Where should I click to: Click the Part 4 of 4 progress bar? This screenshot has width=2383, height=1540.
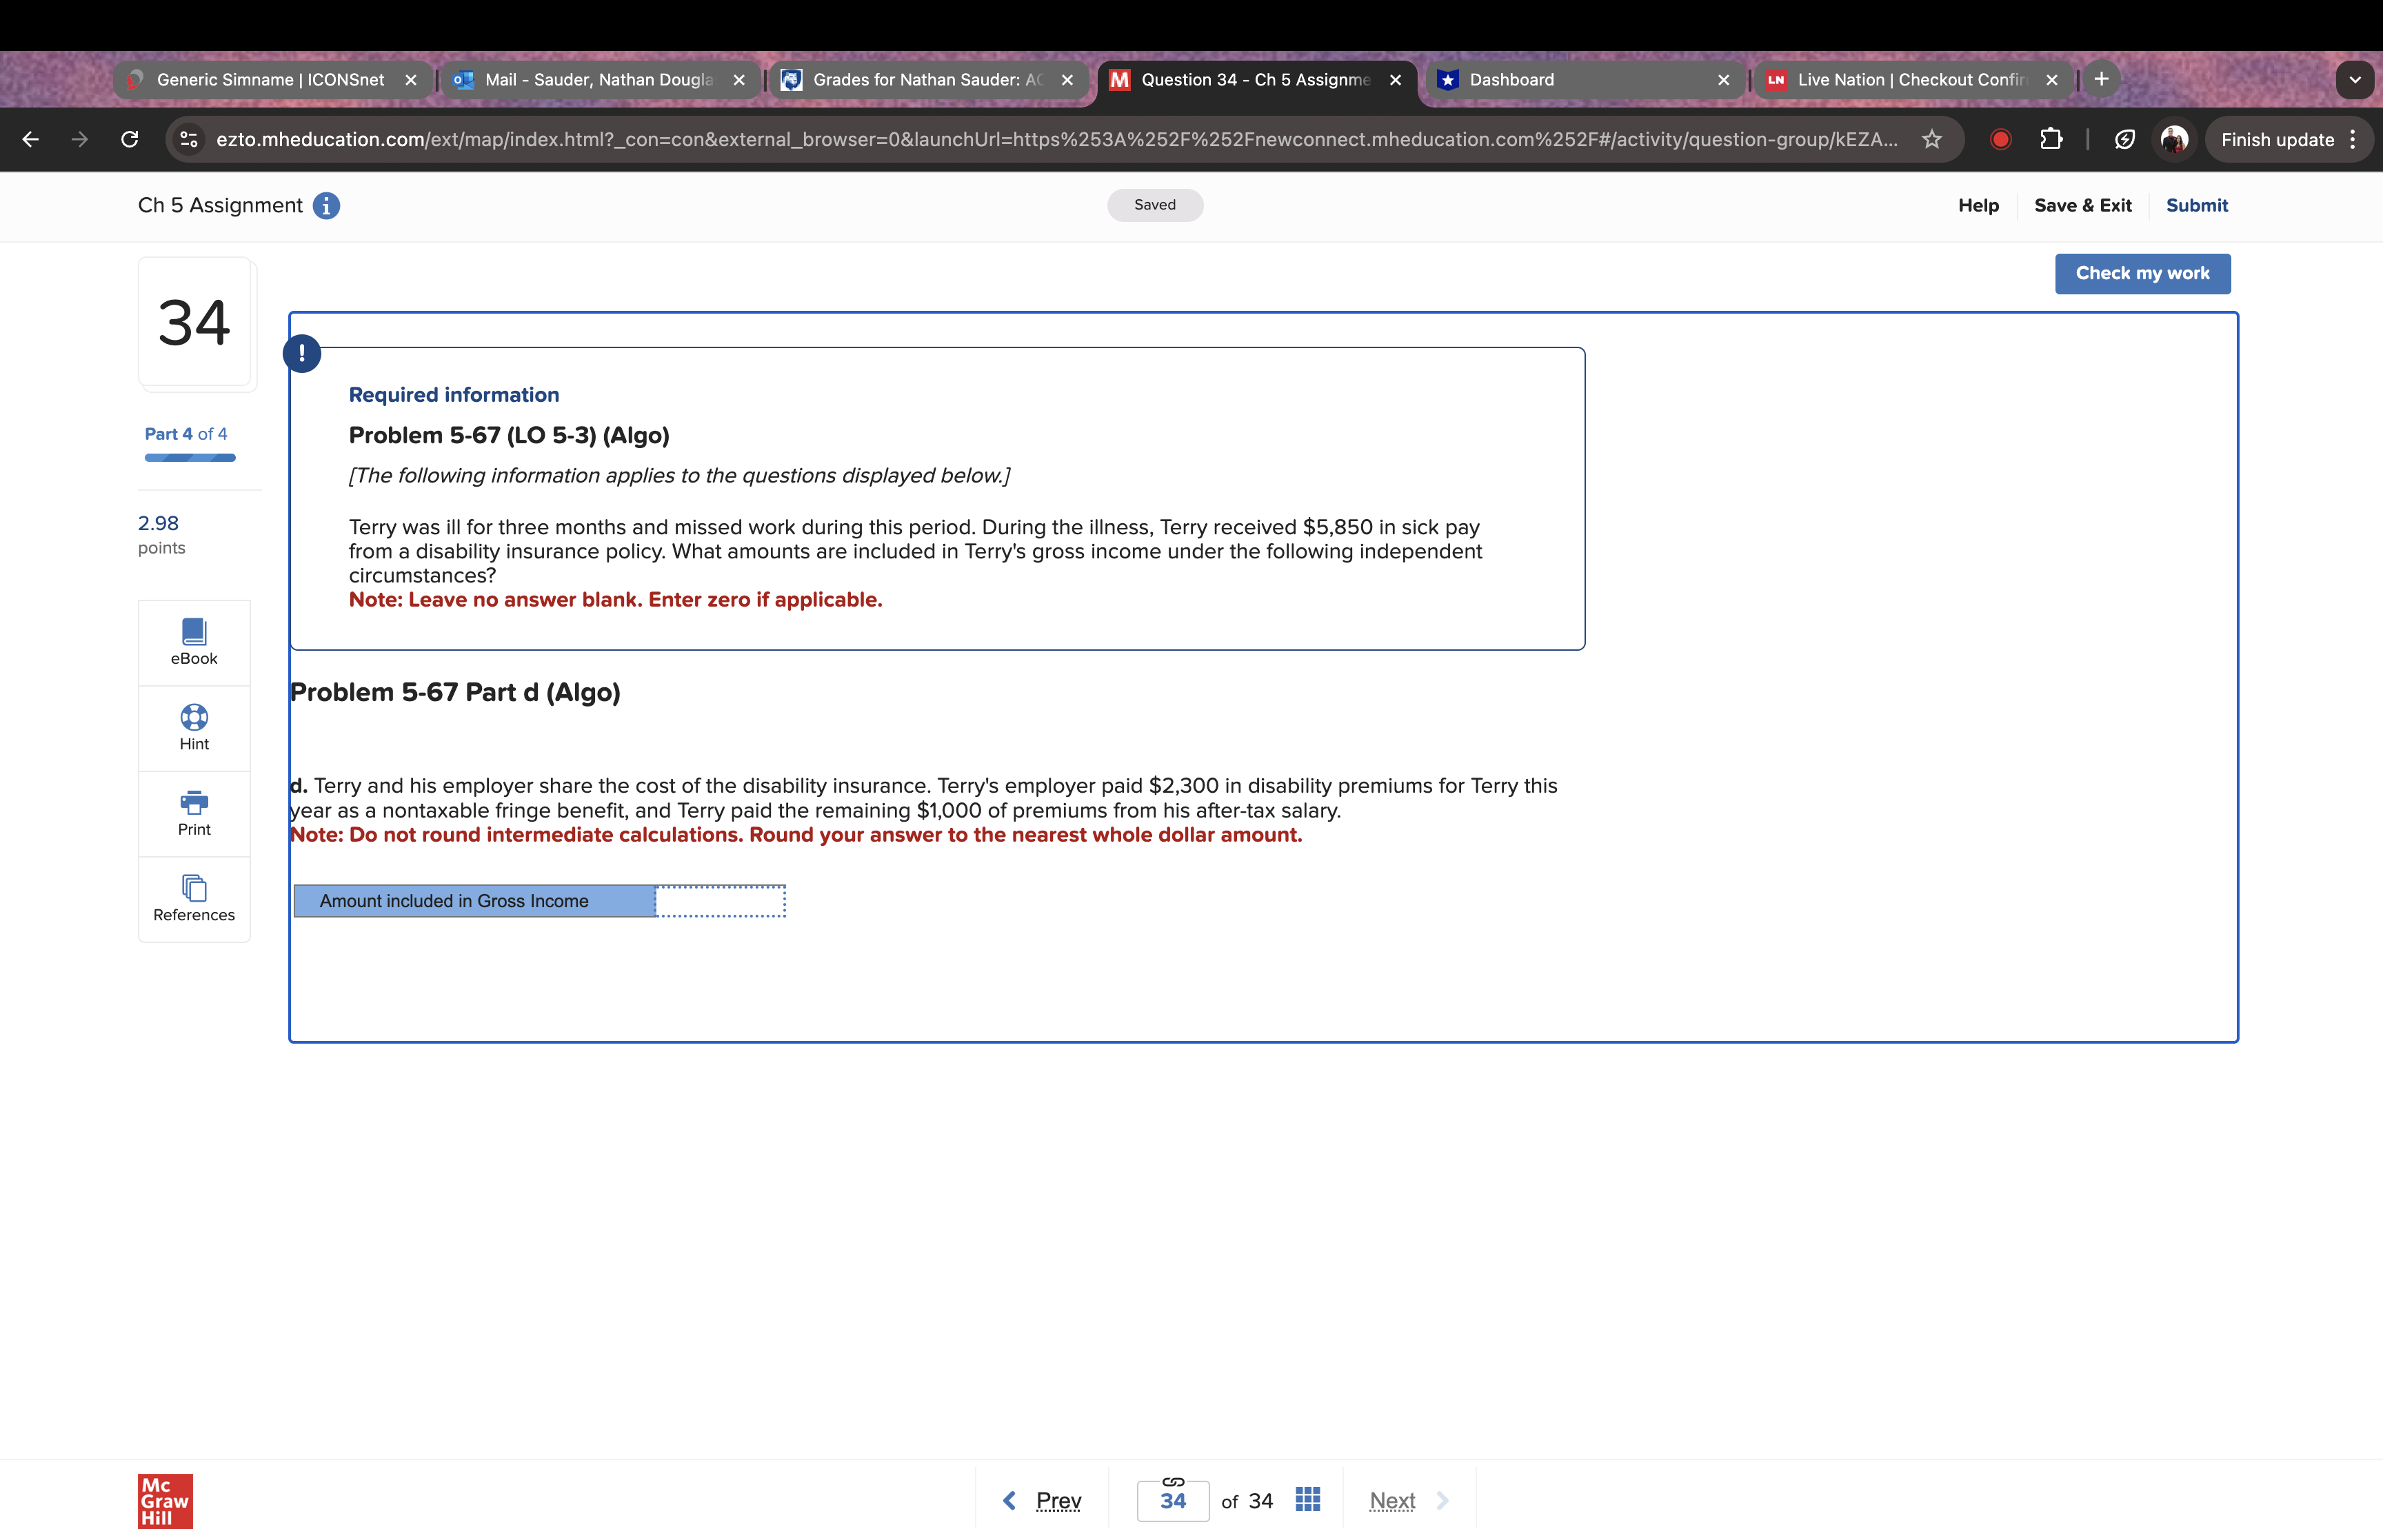click(x=189, y=457)
